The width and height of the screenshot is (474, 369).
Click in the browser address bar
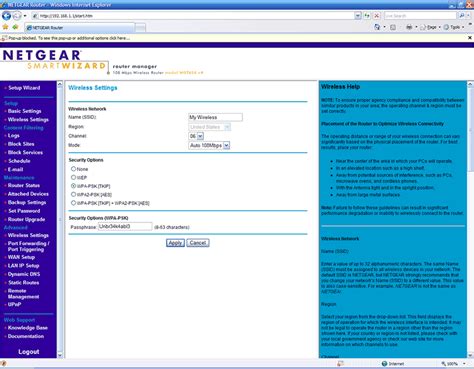pos(193,16)
